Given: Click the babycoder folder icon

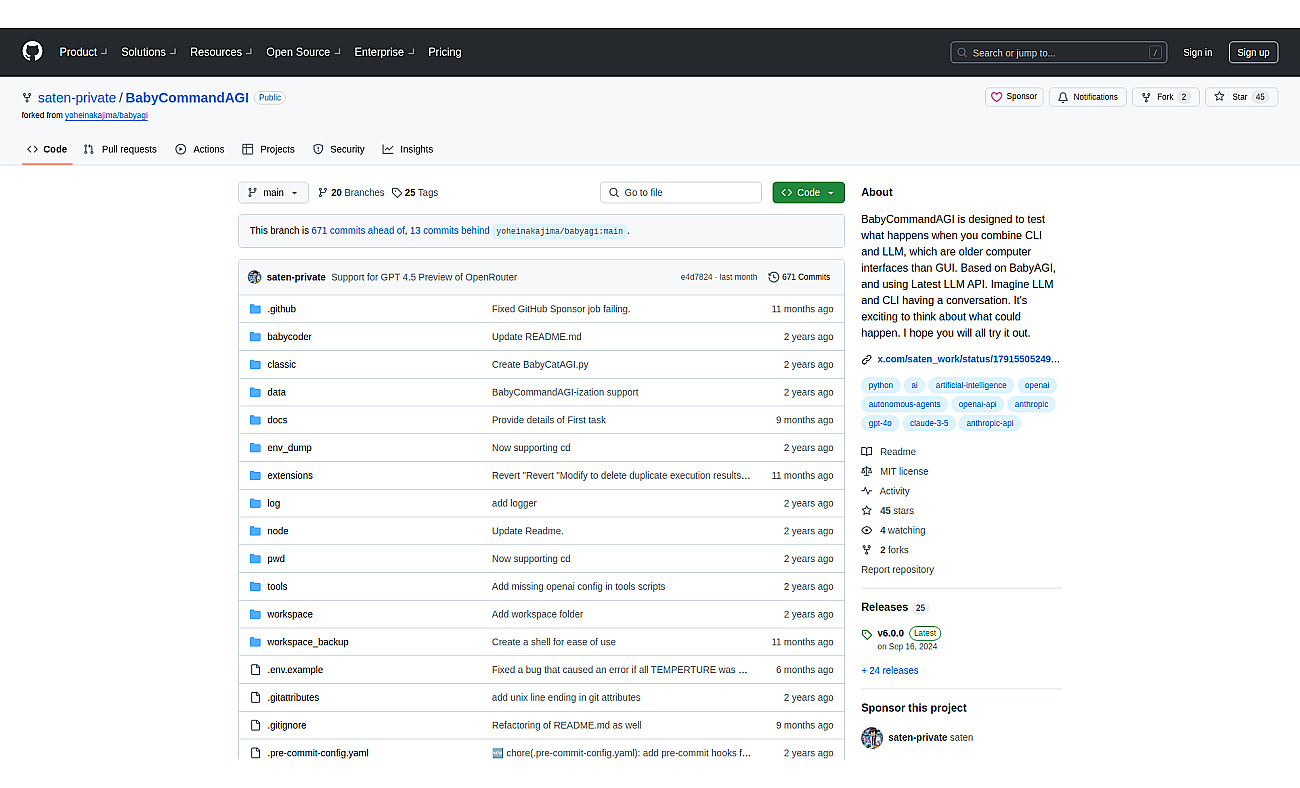Looking at the screenshot, I should 255,337.
